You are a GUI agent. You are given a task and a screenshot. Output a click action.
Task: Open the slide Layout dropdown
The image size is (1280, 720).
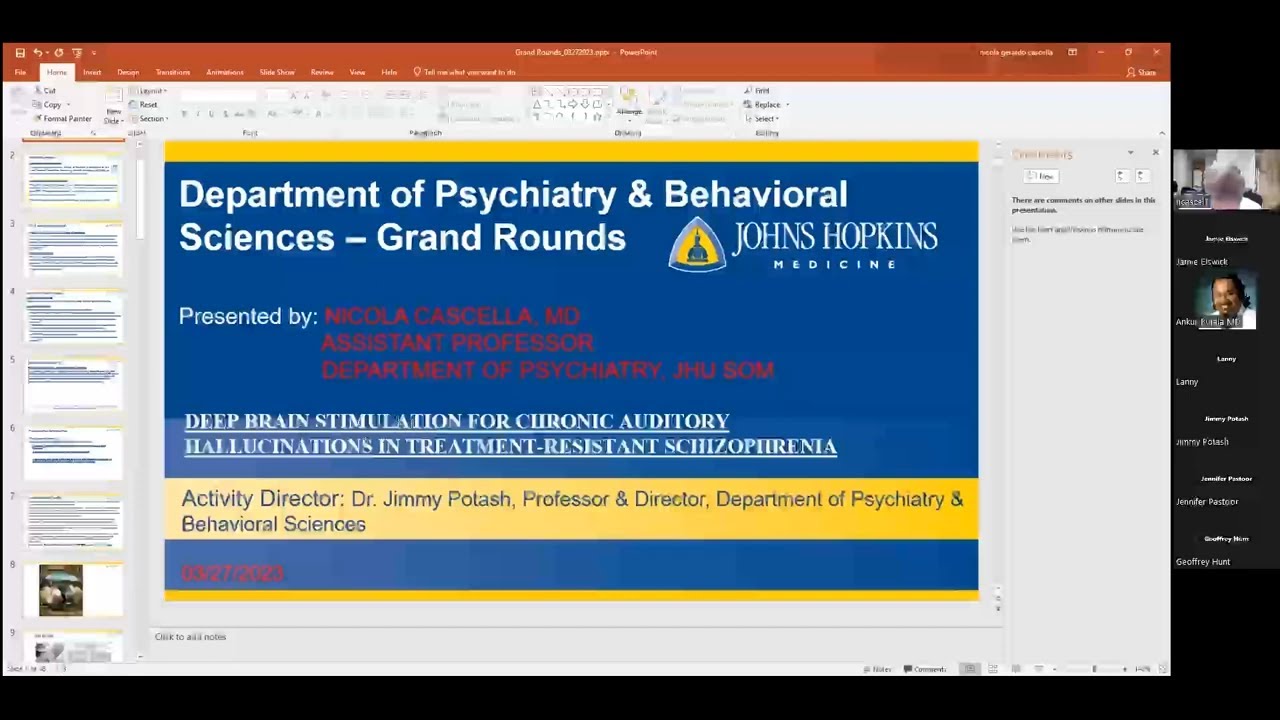pos(150,91)
